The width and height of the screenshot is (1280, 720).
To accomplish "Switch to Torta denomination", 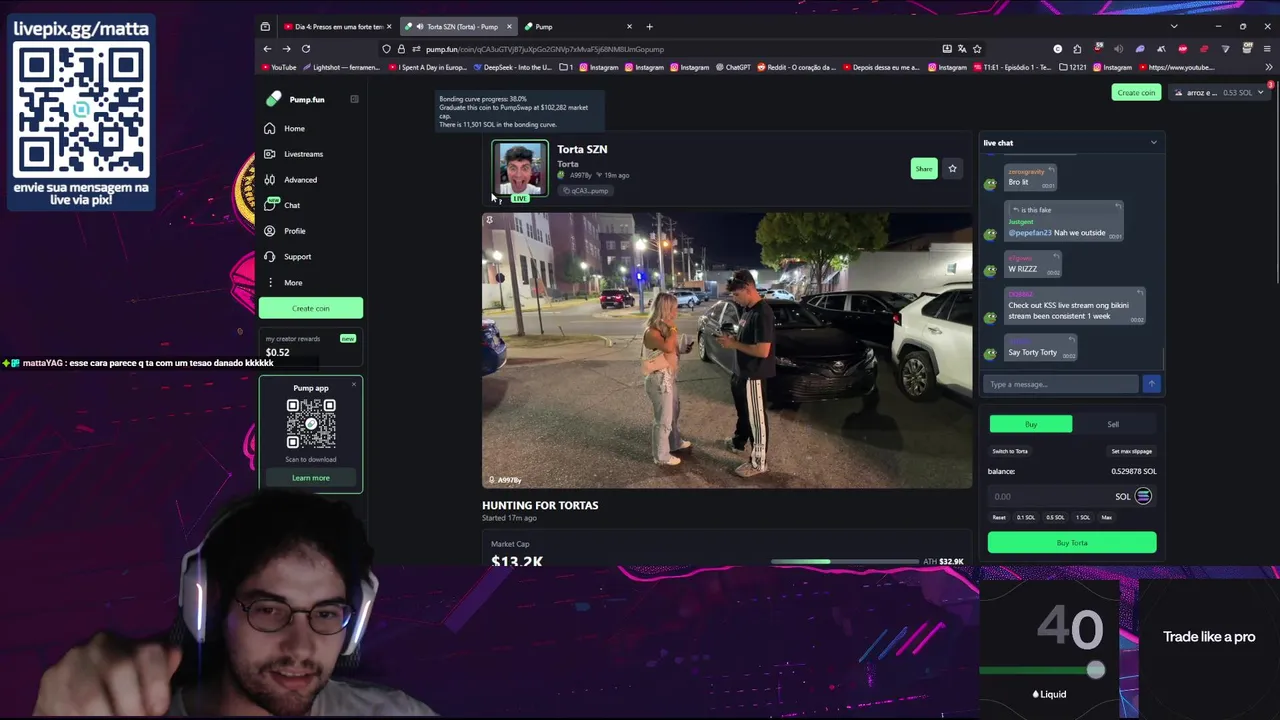I will coord(1010,451).
